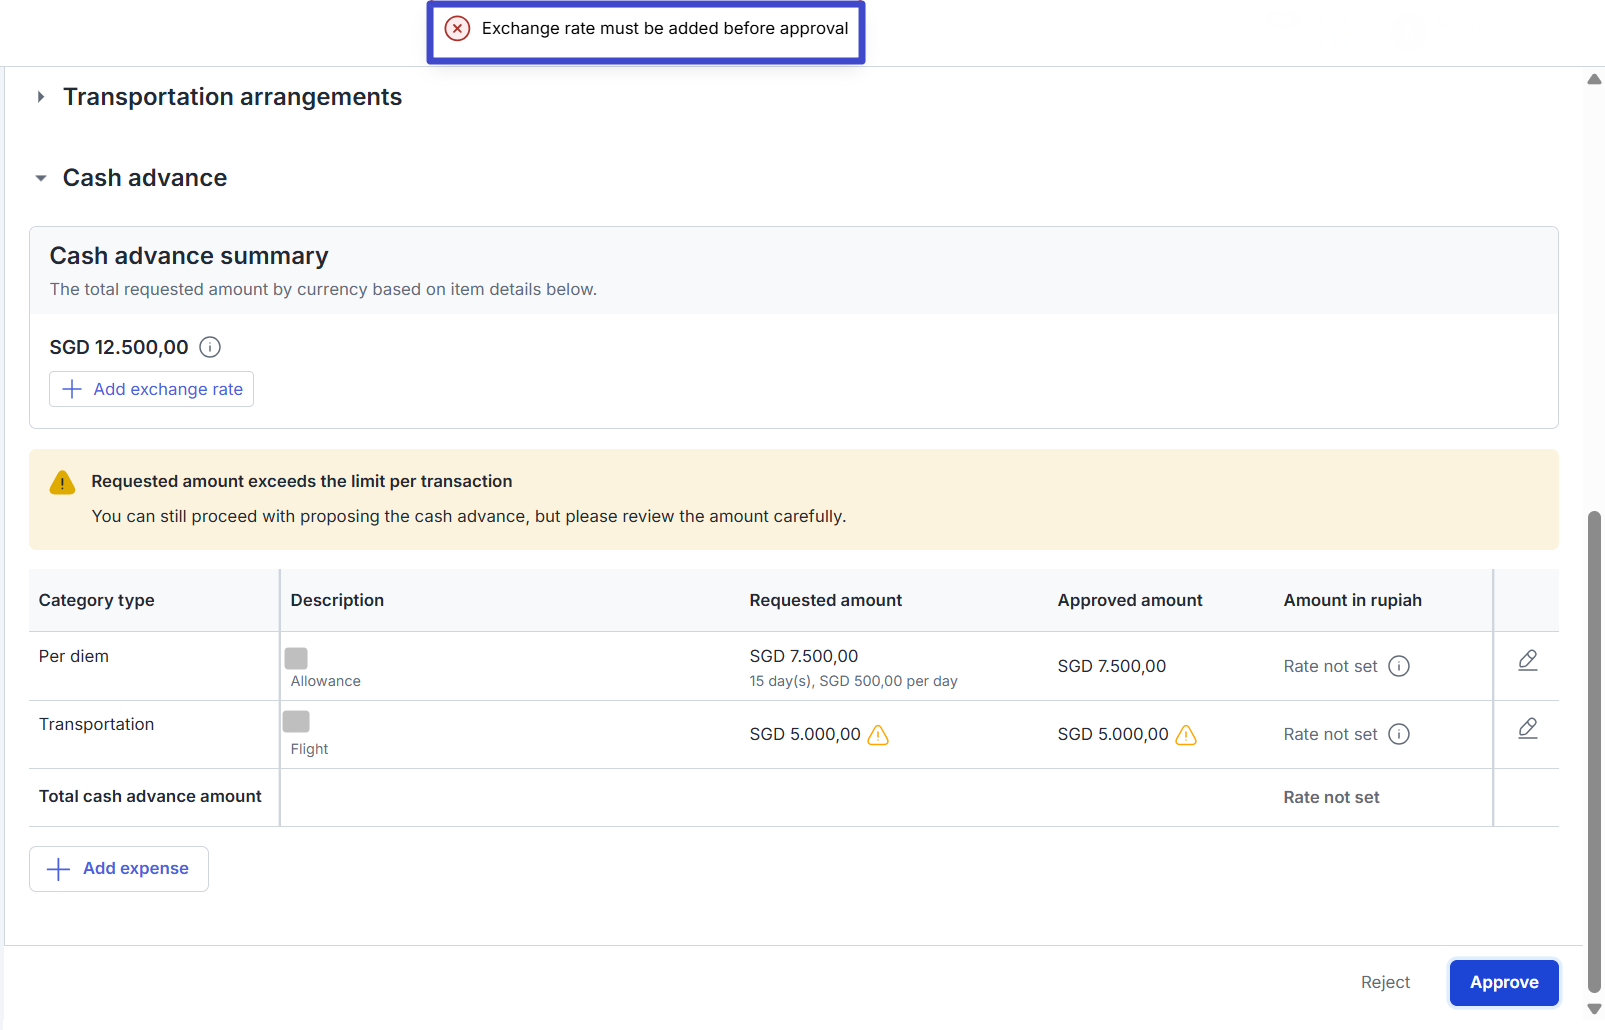The image size is (1605, 1030).
Task: Click the yellow warning triangle in the limit banner
Action: [x=62, y=483]
